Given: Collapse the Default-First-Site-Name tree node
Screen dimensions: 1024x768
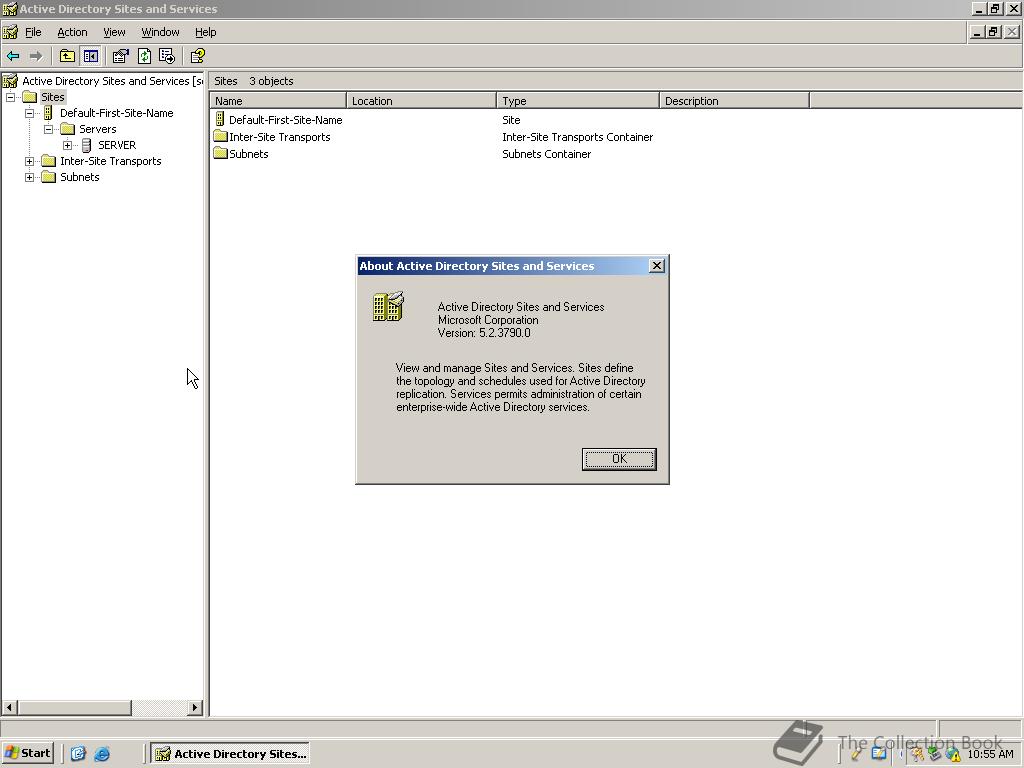Looking at the screenshot, I should [29, 113].
